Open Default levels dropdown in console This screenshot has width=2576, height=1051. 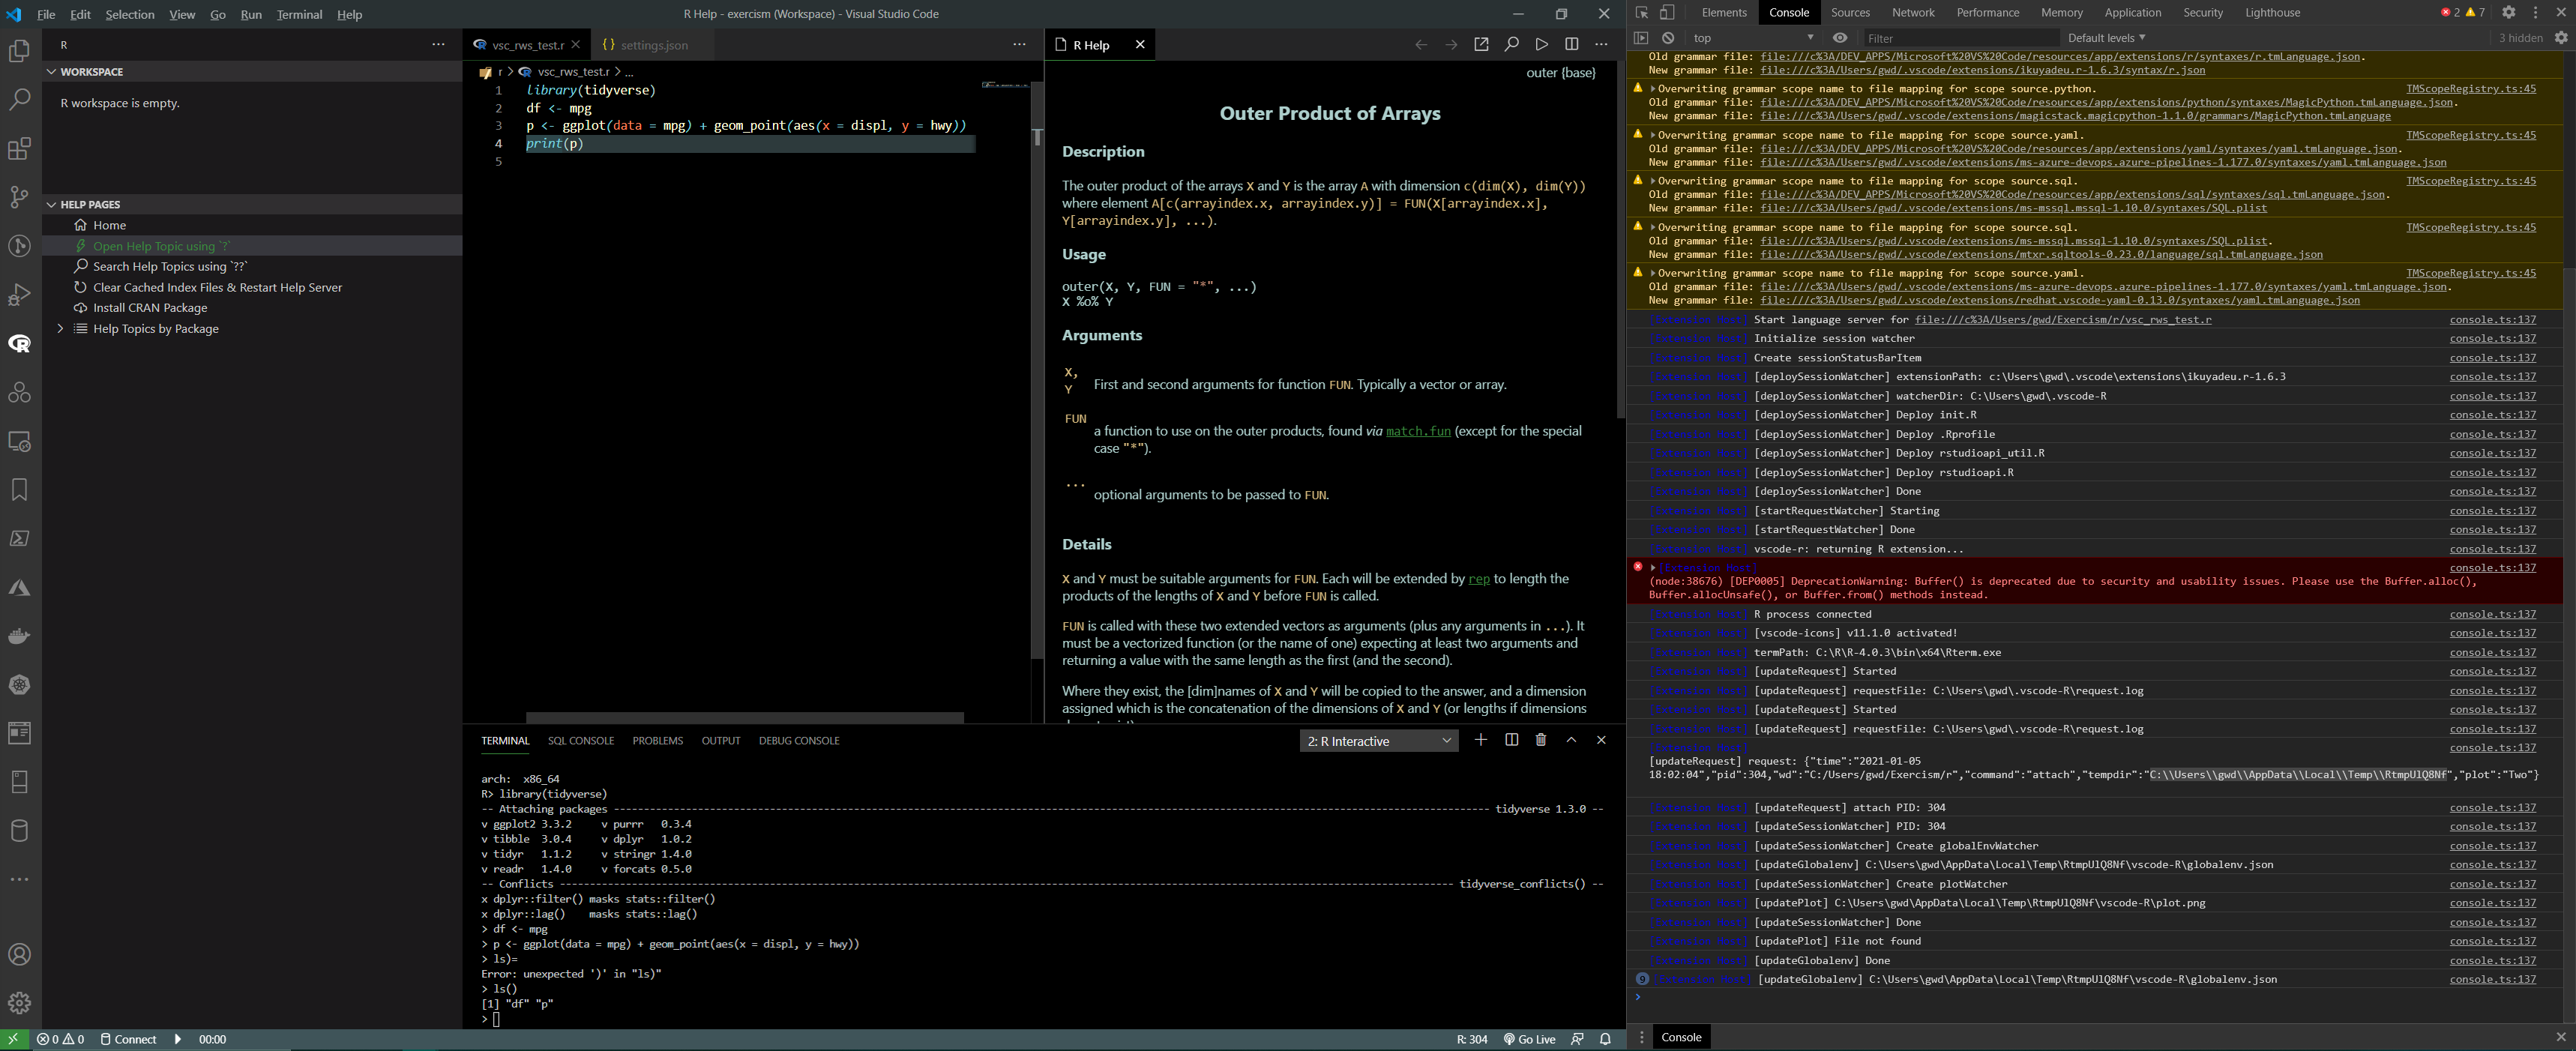[x=2106, y=38]
